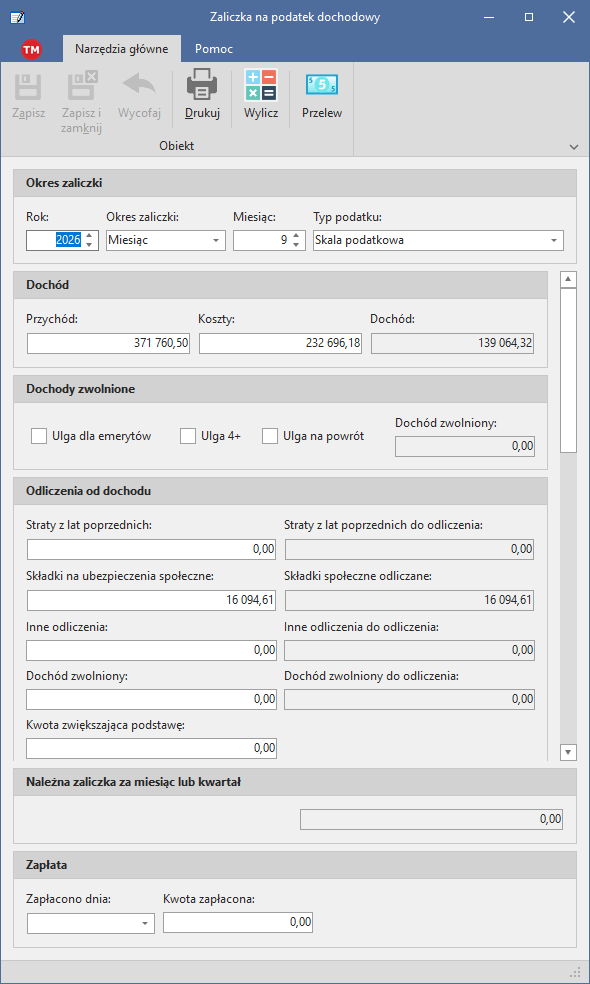Click the Odliczenia od dochodu header

coord(281,491)
